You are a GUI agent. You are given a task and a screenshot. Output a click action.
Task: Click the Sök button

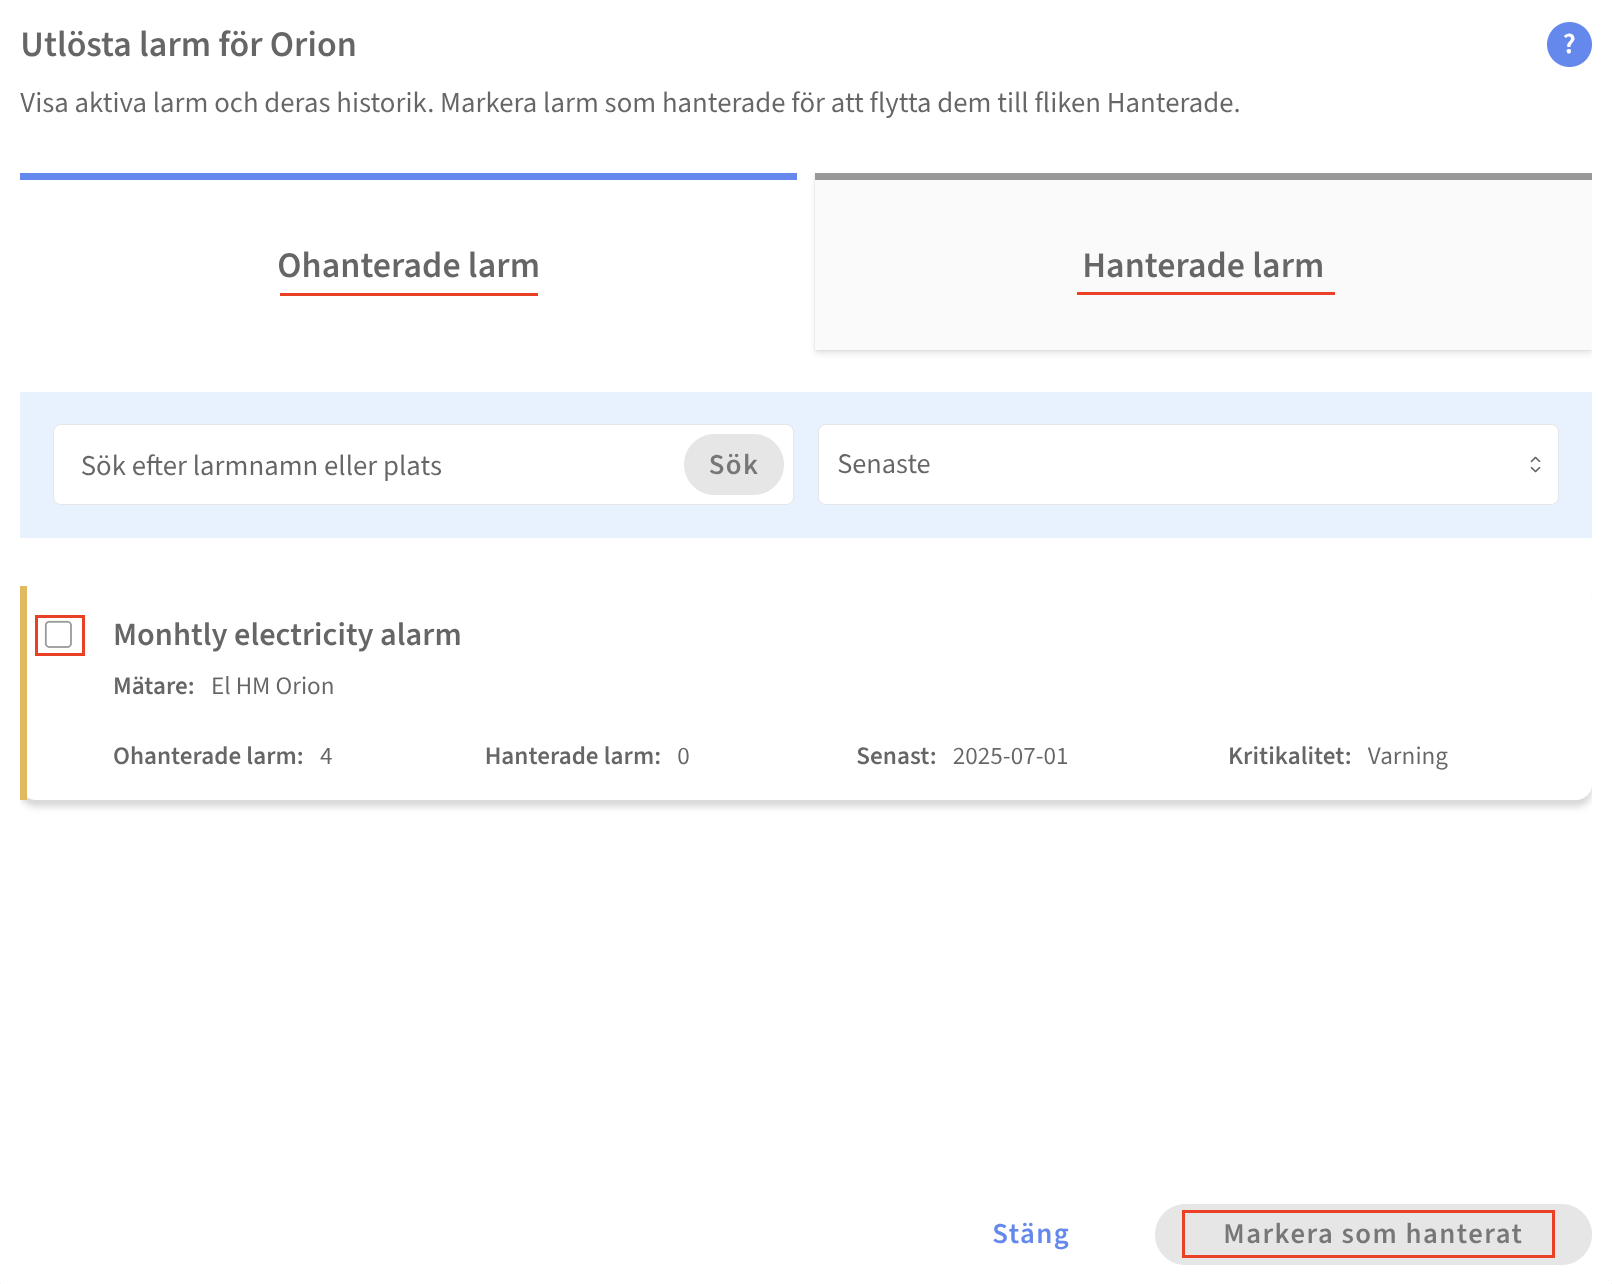click(x=734, y=465)
